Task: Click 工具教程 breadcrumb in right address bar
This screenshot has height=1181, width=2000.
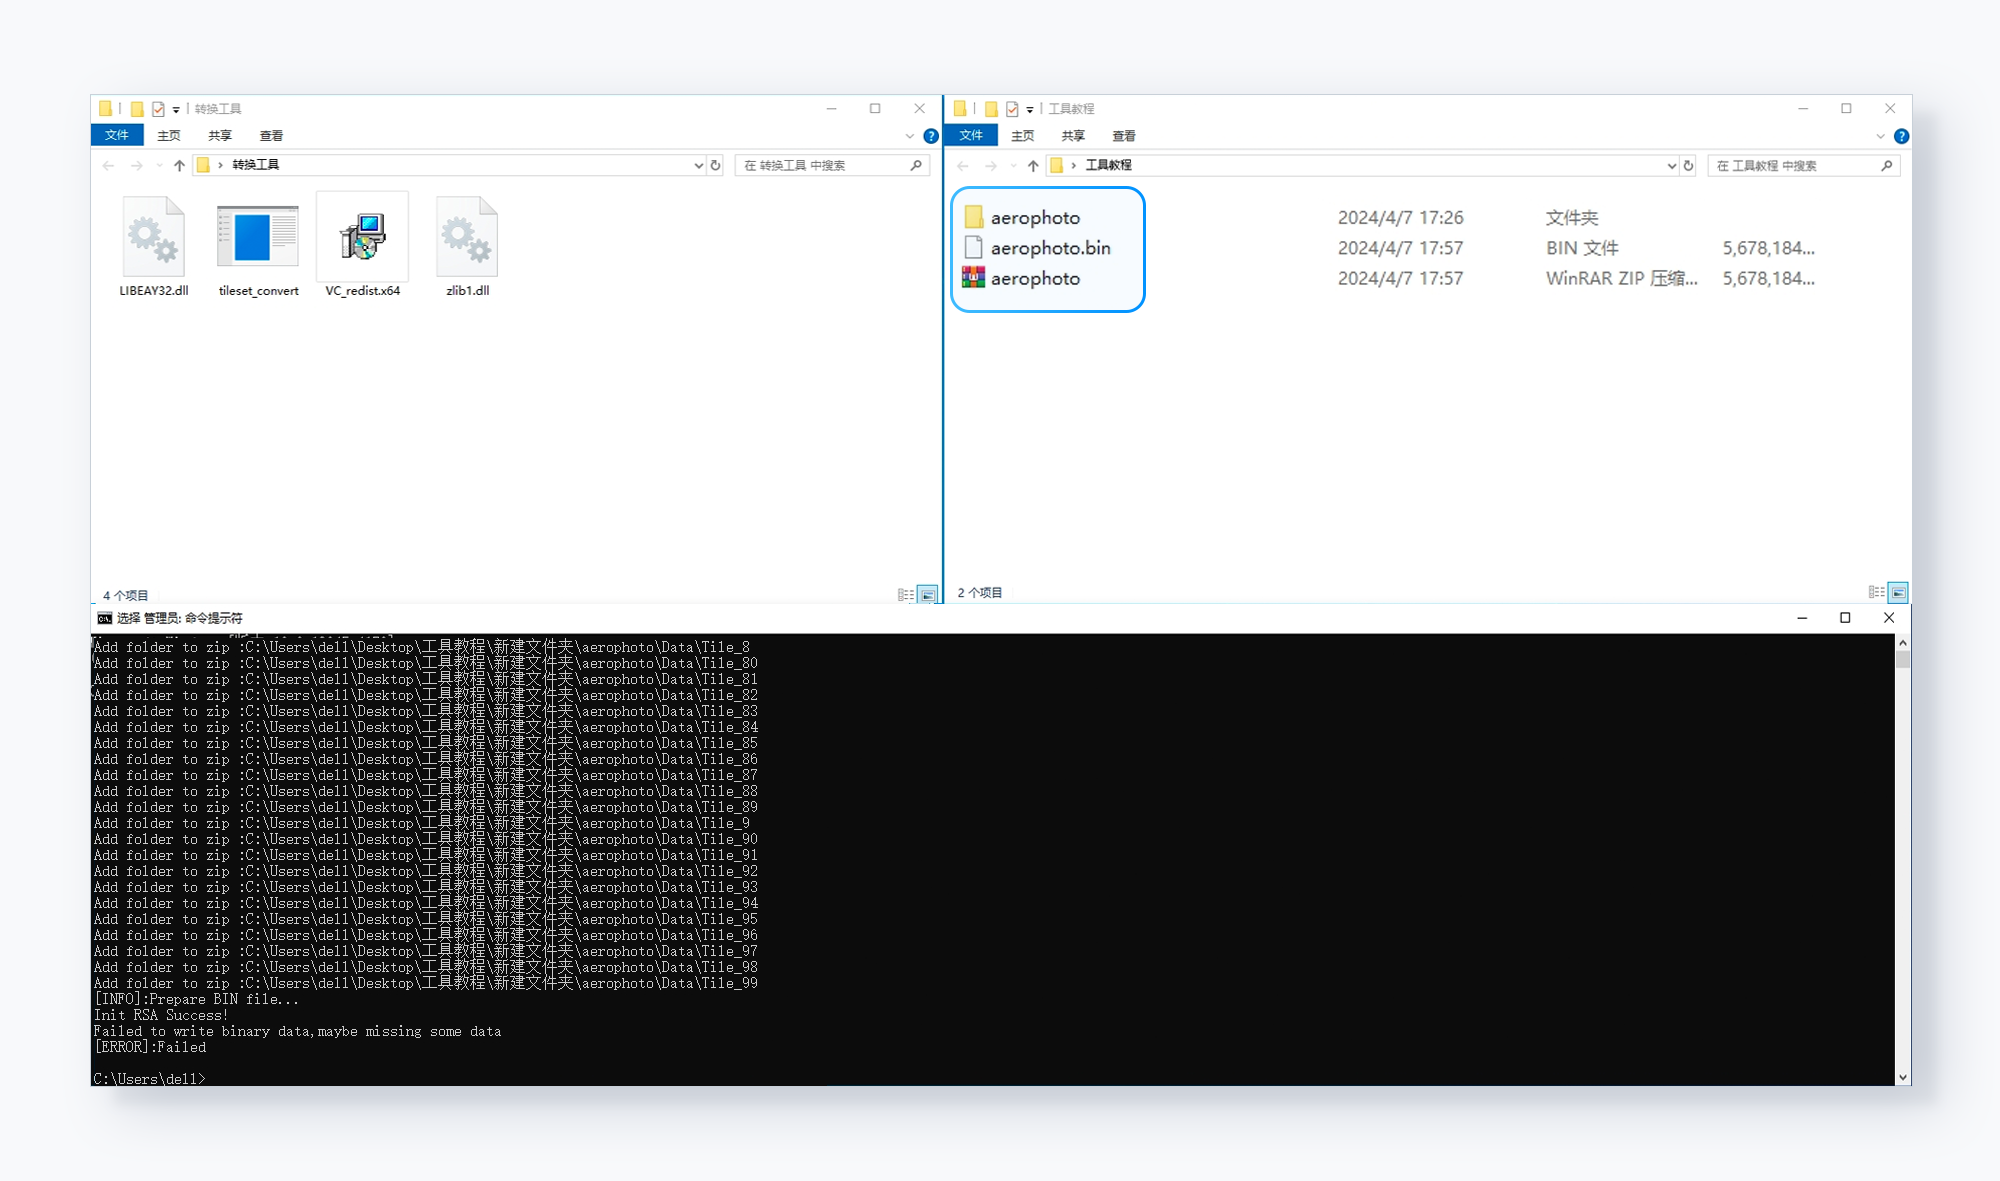Action: click(1109, 165)
